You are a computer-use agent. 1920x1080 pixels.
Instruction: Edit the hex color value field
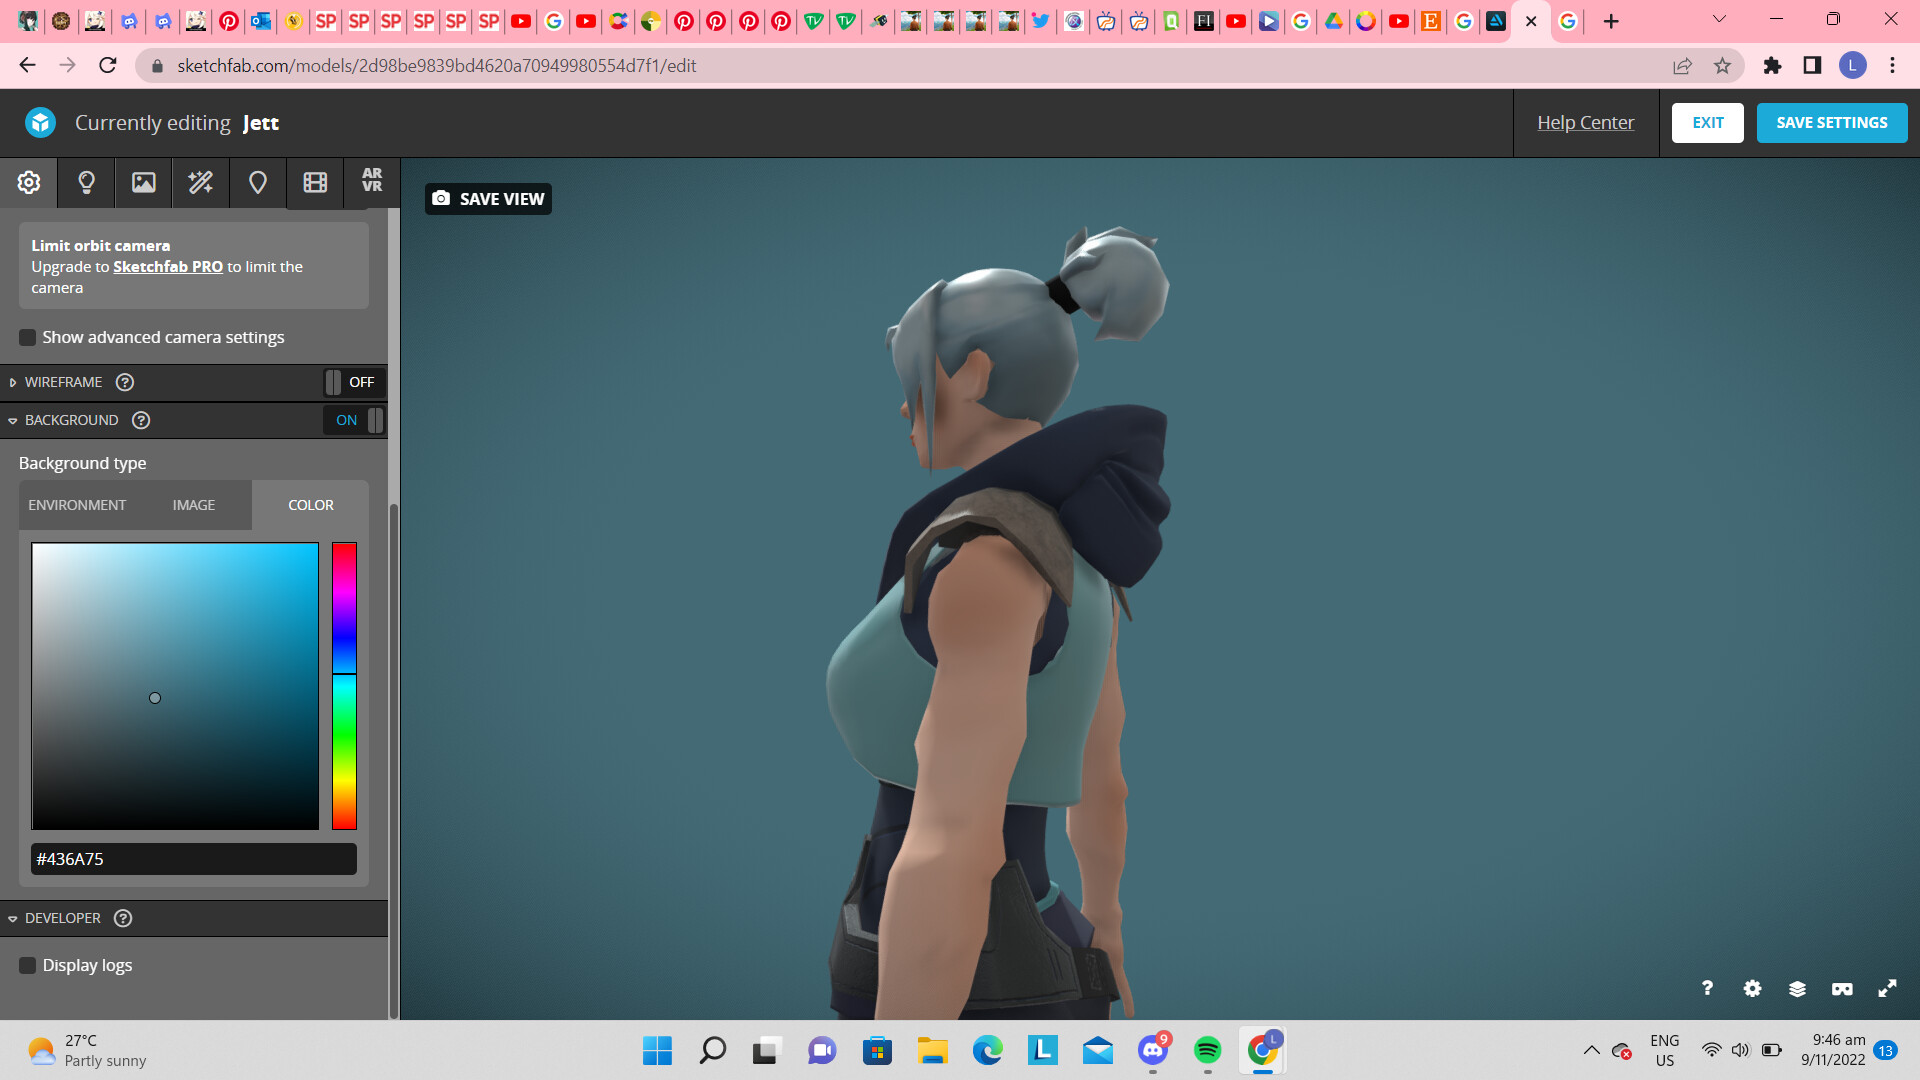pyautogui.click(x=193, y=858)
